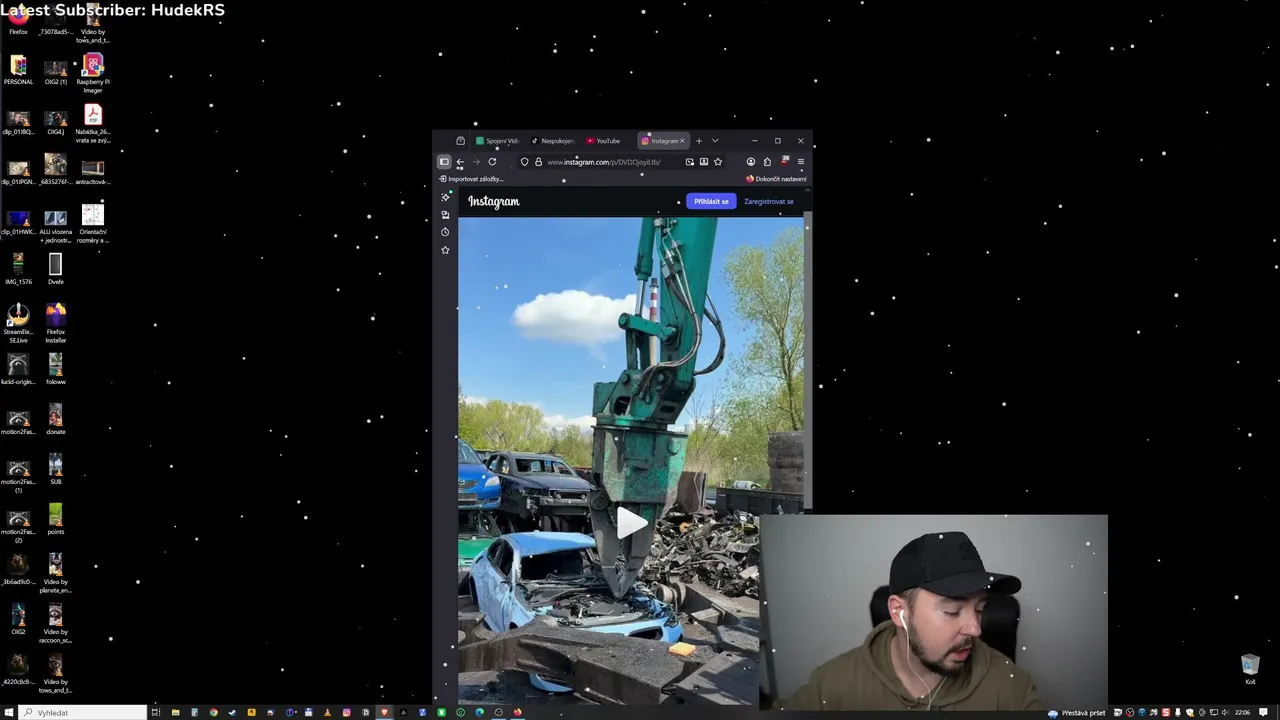1280x720 pixels.
Task: Click the taskbar clock showing 22:06
Action: pyautogui.click(x=1242, y=713)
